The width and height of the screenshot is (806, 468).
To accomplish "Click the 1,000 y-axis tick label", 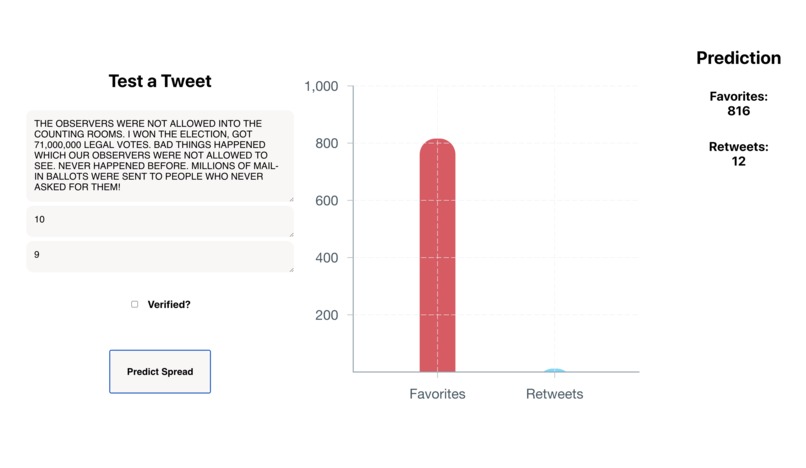I will tap(321, 86).
